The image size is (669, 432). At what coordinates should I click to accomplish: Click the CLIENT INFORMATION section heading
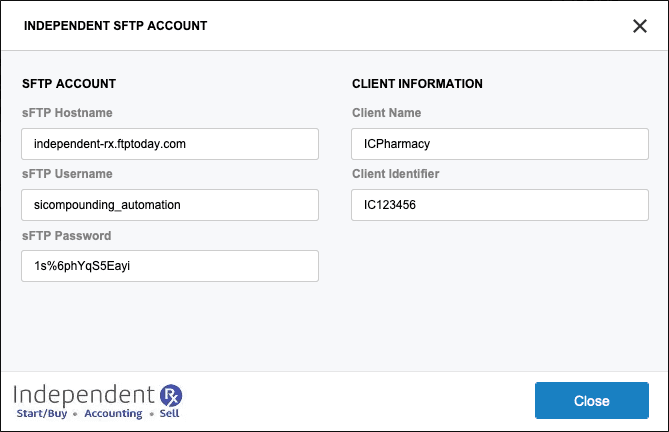click(x=417, y=84)
